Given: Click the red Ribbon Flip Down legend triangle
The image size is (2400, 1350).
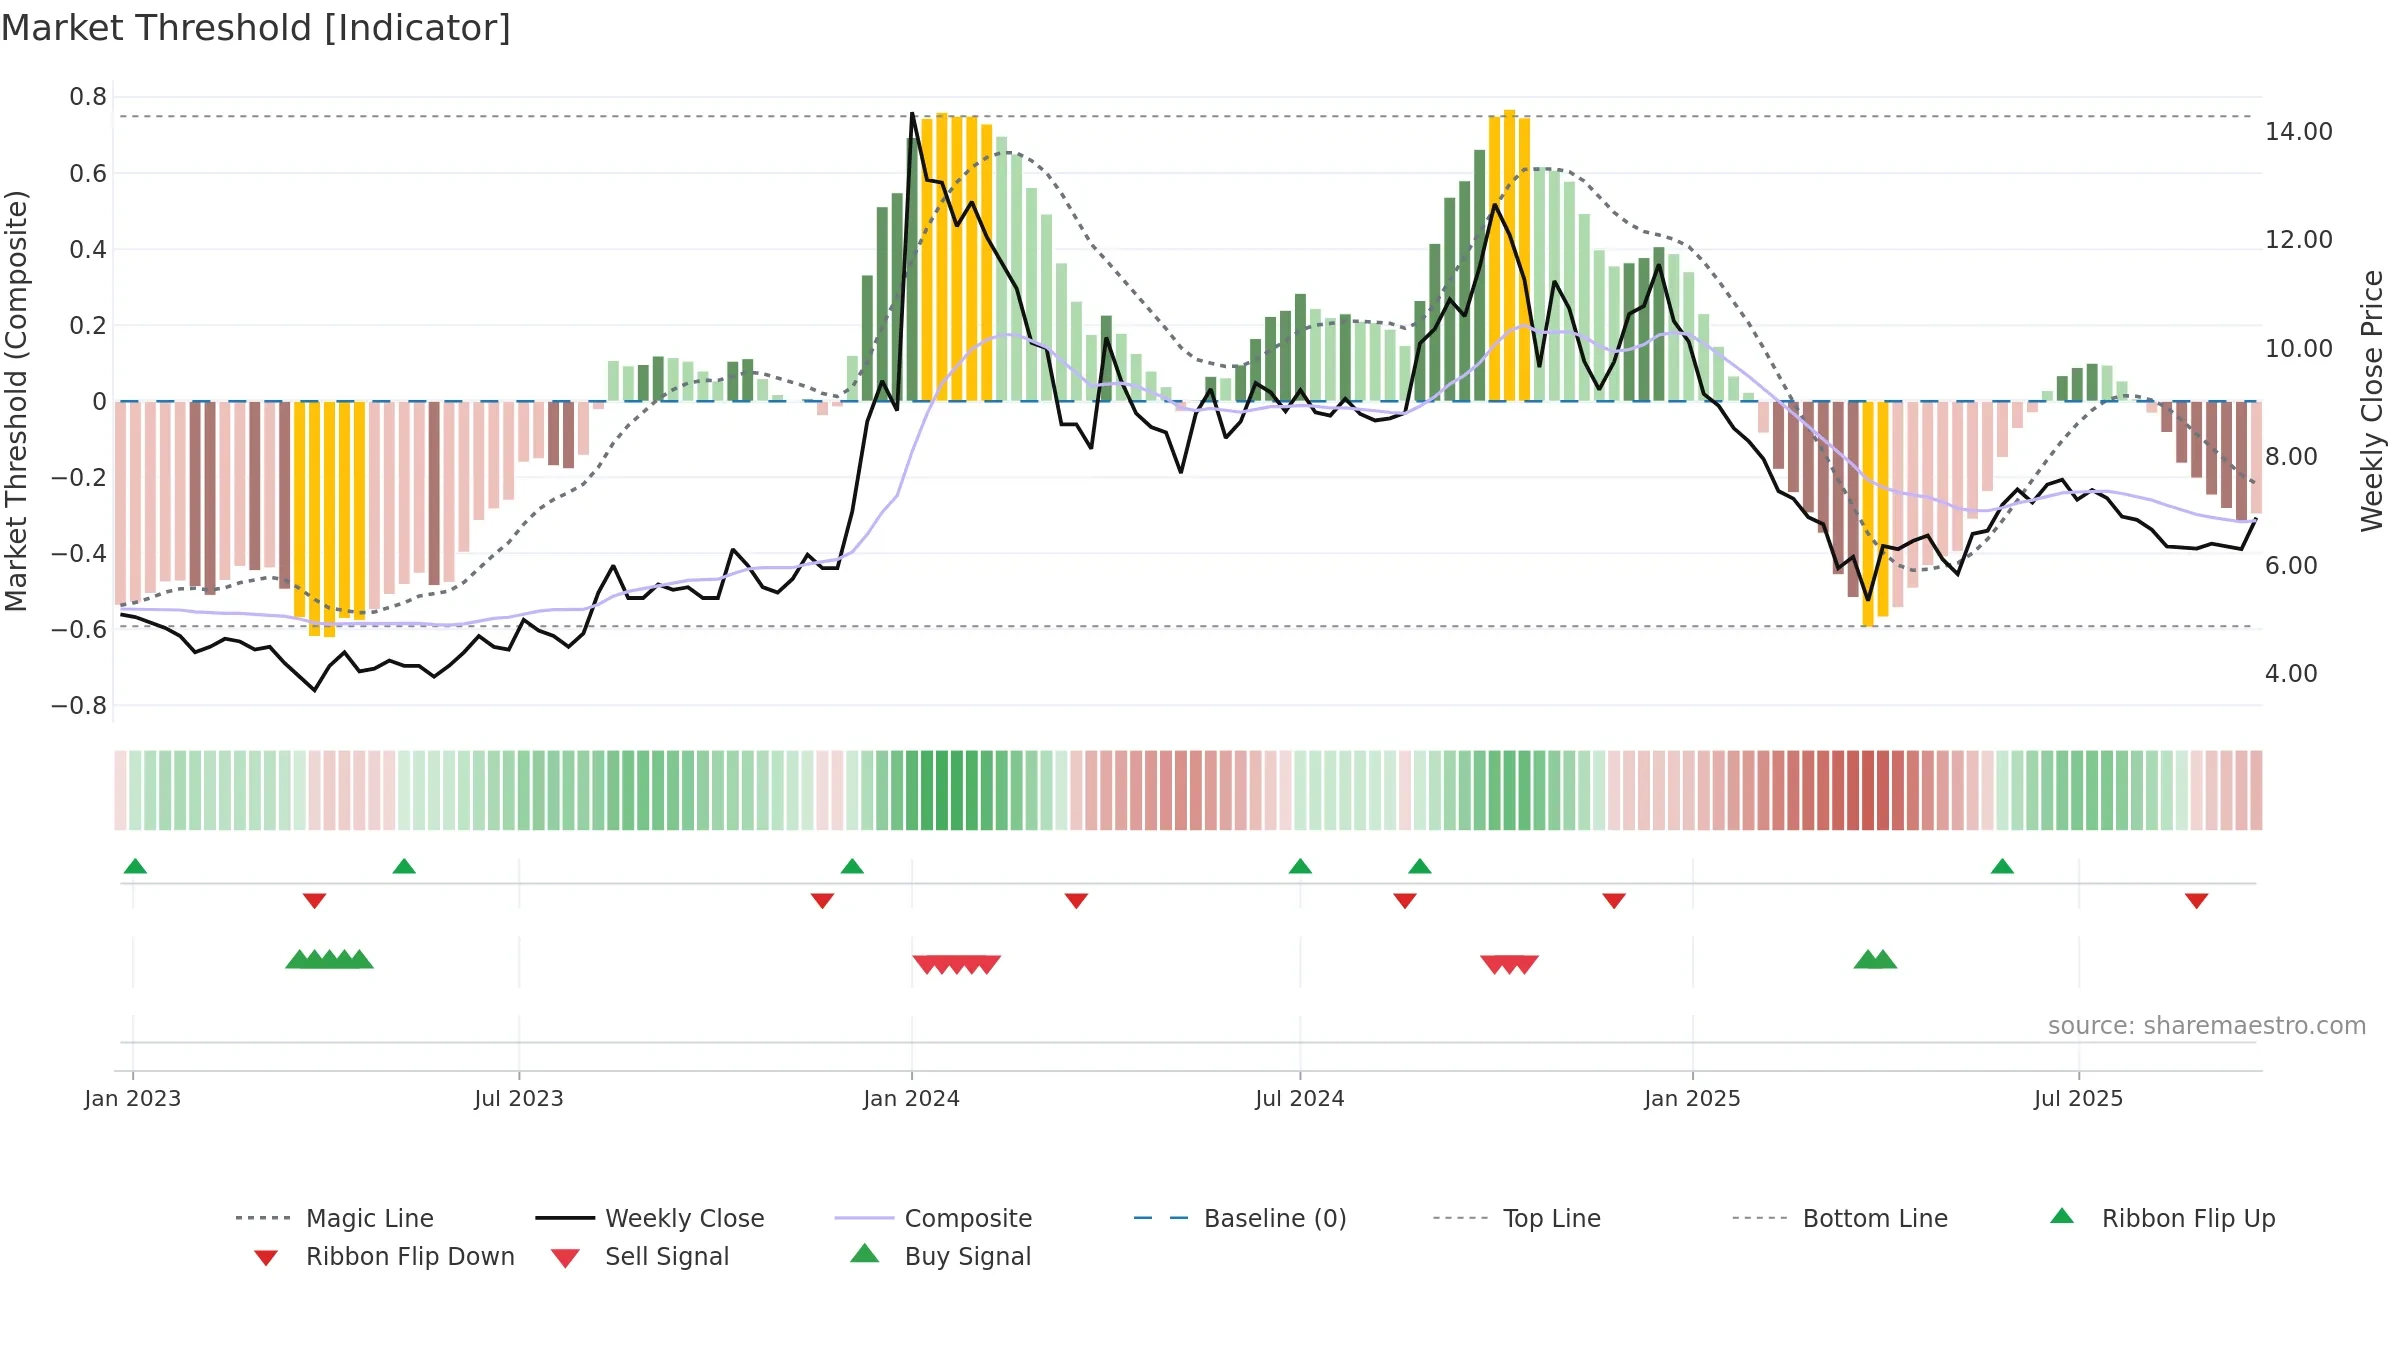Looking at the screenshot, I should point(266,1258).
